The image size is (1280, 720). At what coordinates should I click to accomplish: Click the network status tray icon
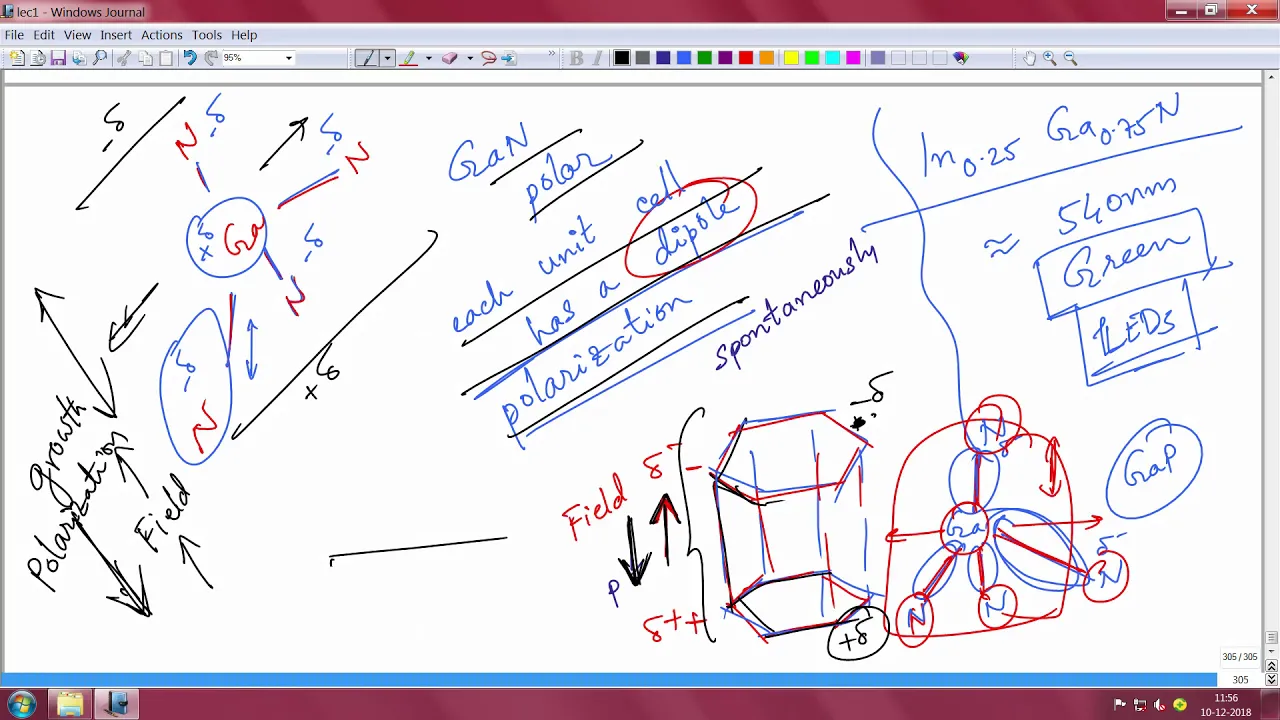coord(1141,704)
